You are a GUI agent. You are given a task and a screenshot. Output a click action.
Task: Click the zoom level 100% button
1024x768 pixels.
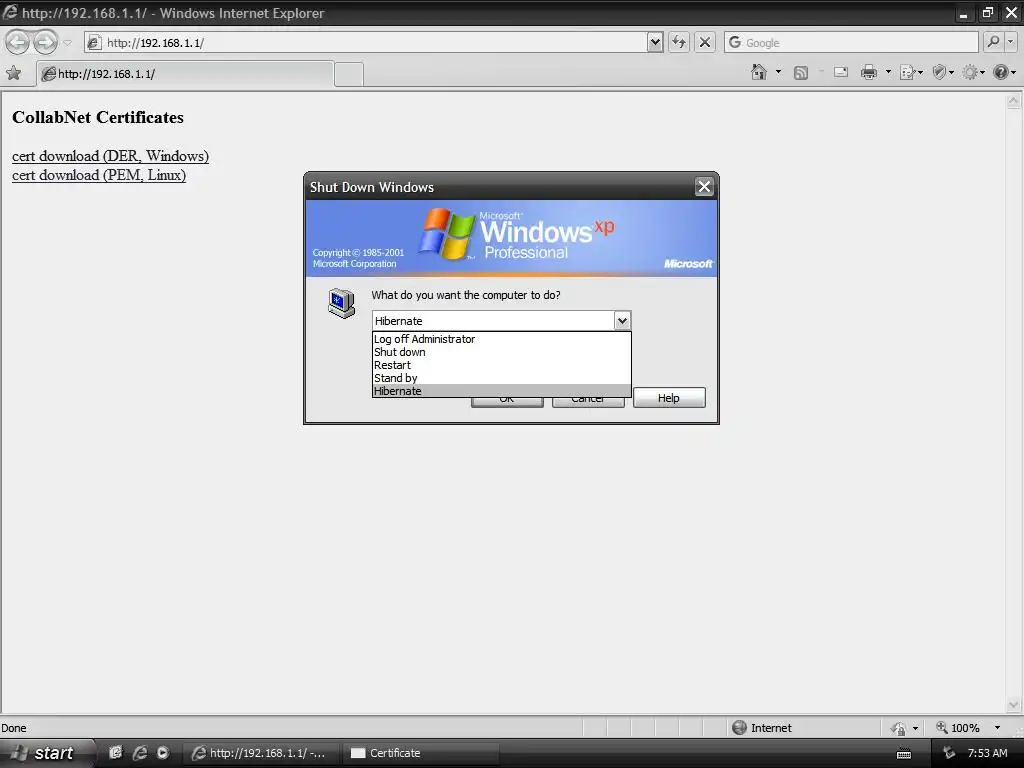(958, 728)
